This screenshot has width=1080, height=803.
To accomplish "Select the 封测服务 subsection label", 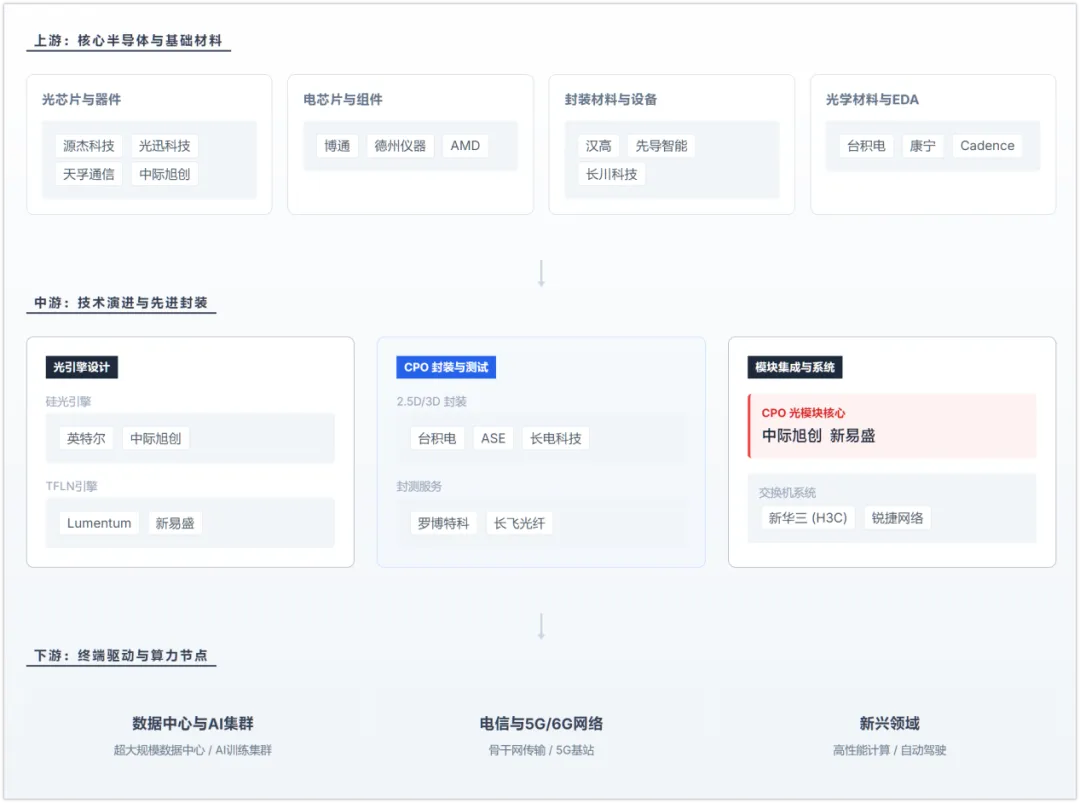I will (419, 486).
